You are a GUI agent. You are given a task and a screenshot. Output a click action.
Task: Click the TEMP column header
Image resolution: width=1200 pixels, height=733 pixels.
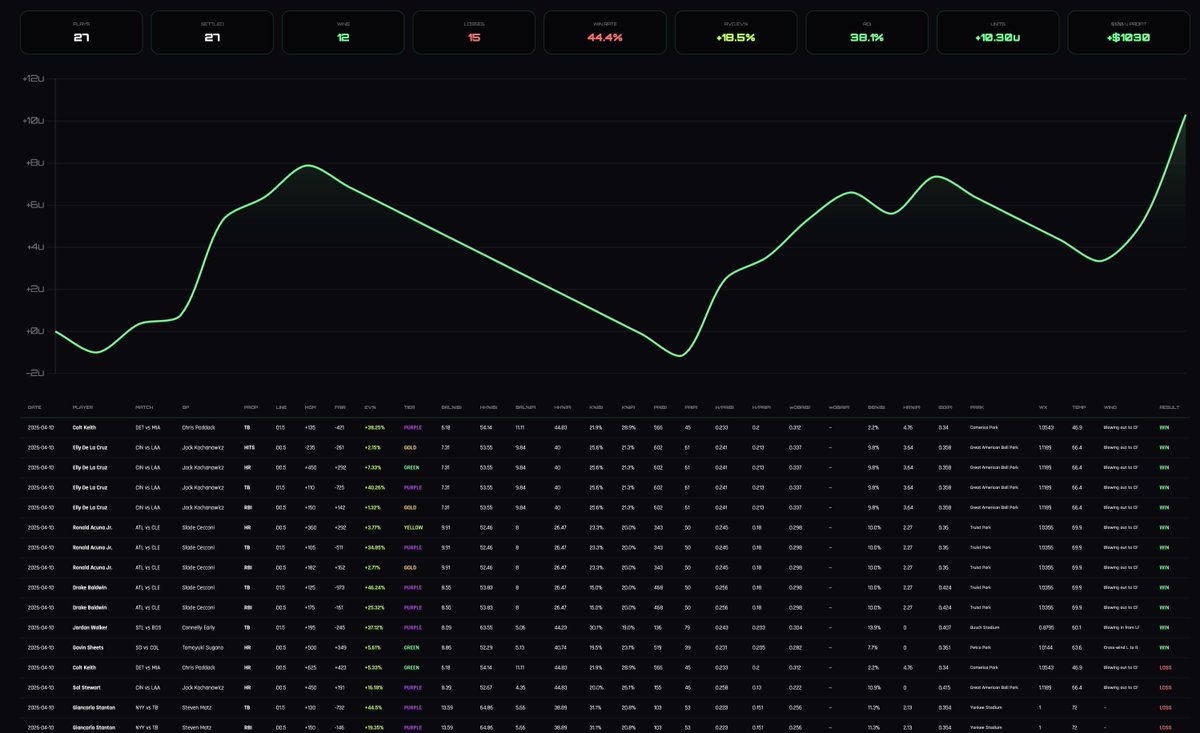click(1078, 407)
